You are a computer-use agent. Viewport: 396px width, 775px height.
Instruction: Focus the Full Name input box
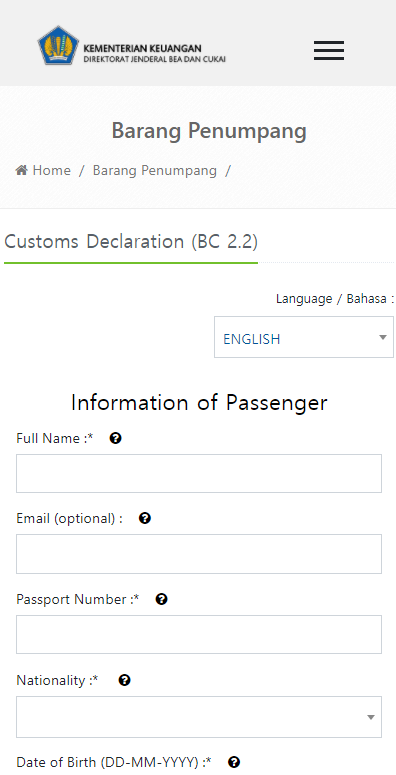[x=199, y=474]
